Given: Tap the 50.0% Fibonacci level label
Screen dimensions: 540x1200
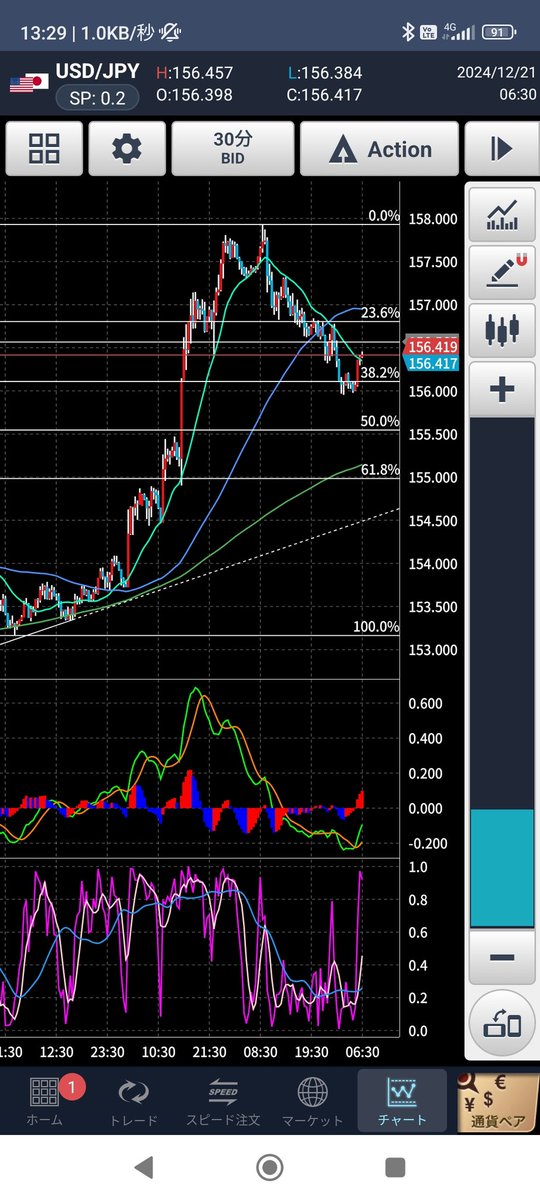Looking at the screenshot, I should [x=380, y=422].
